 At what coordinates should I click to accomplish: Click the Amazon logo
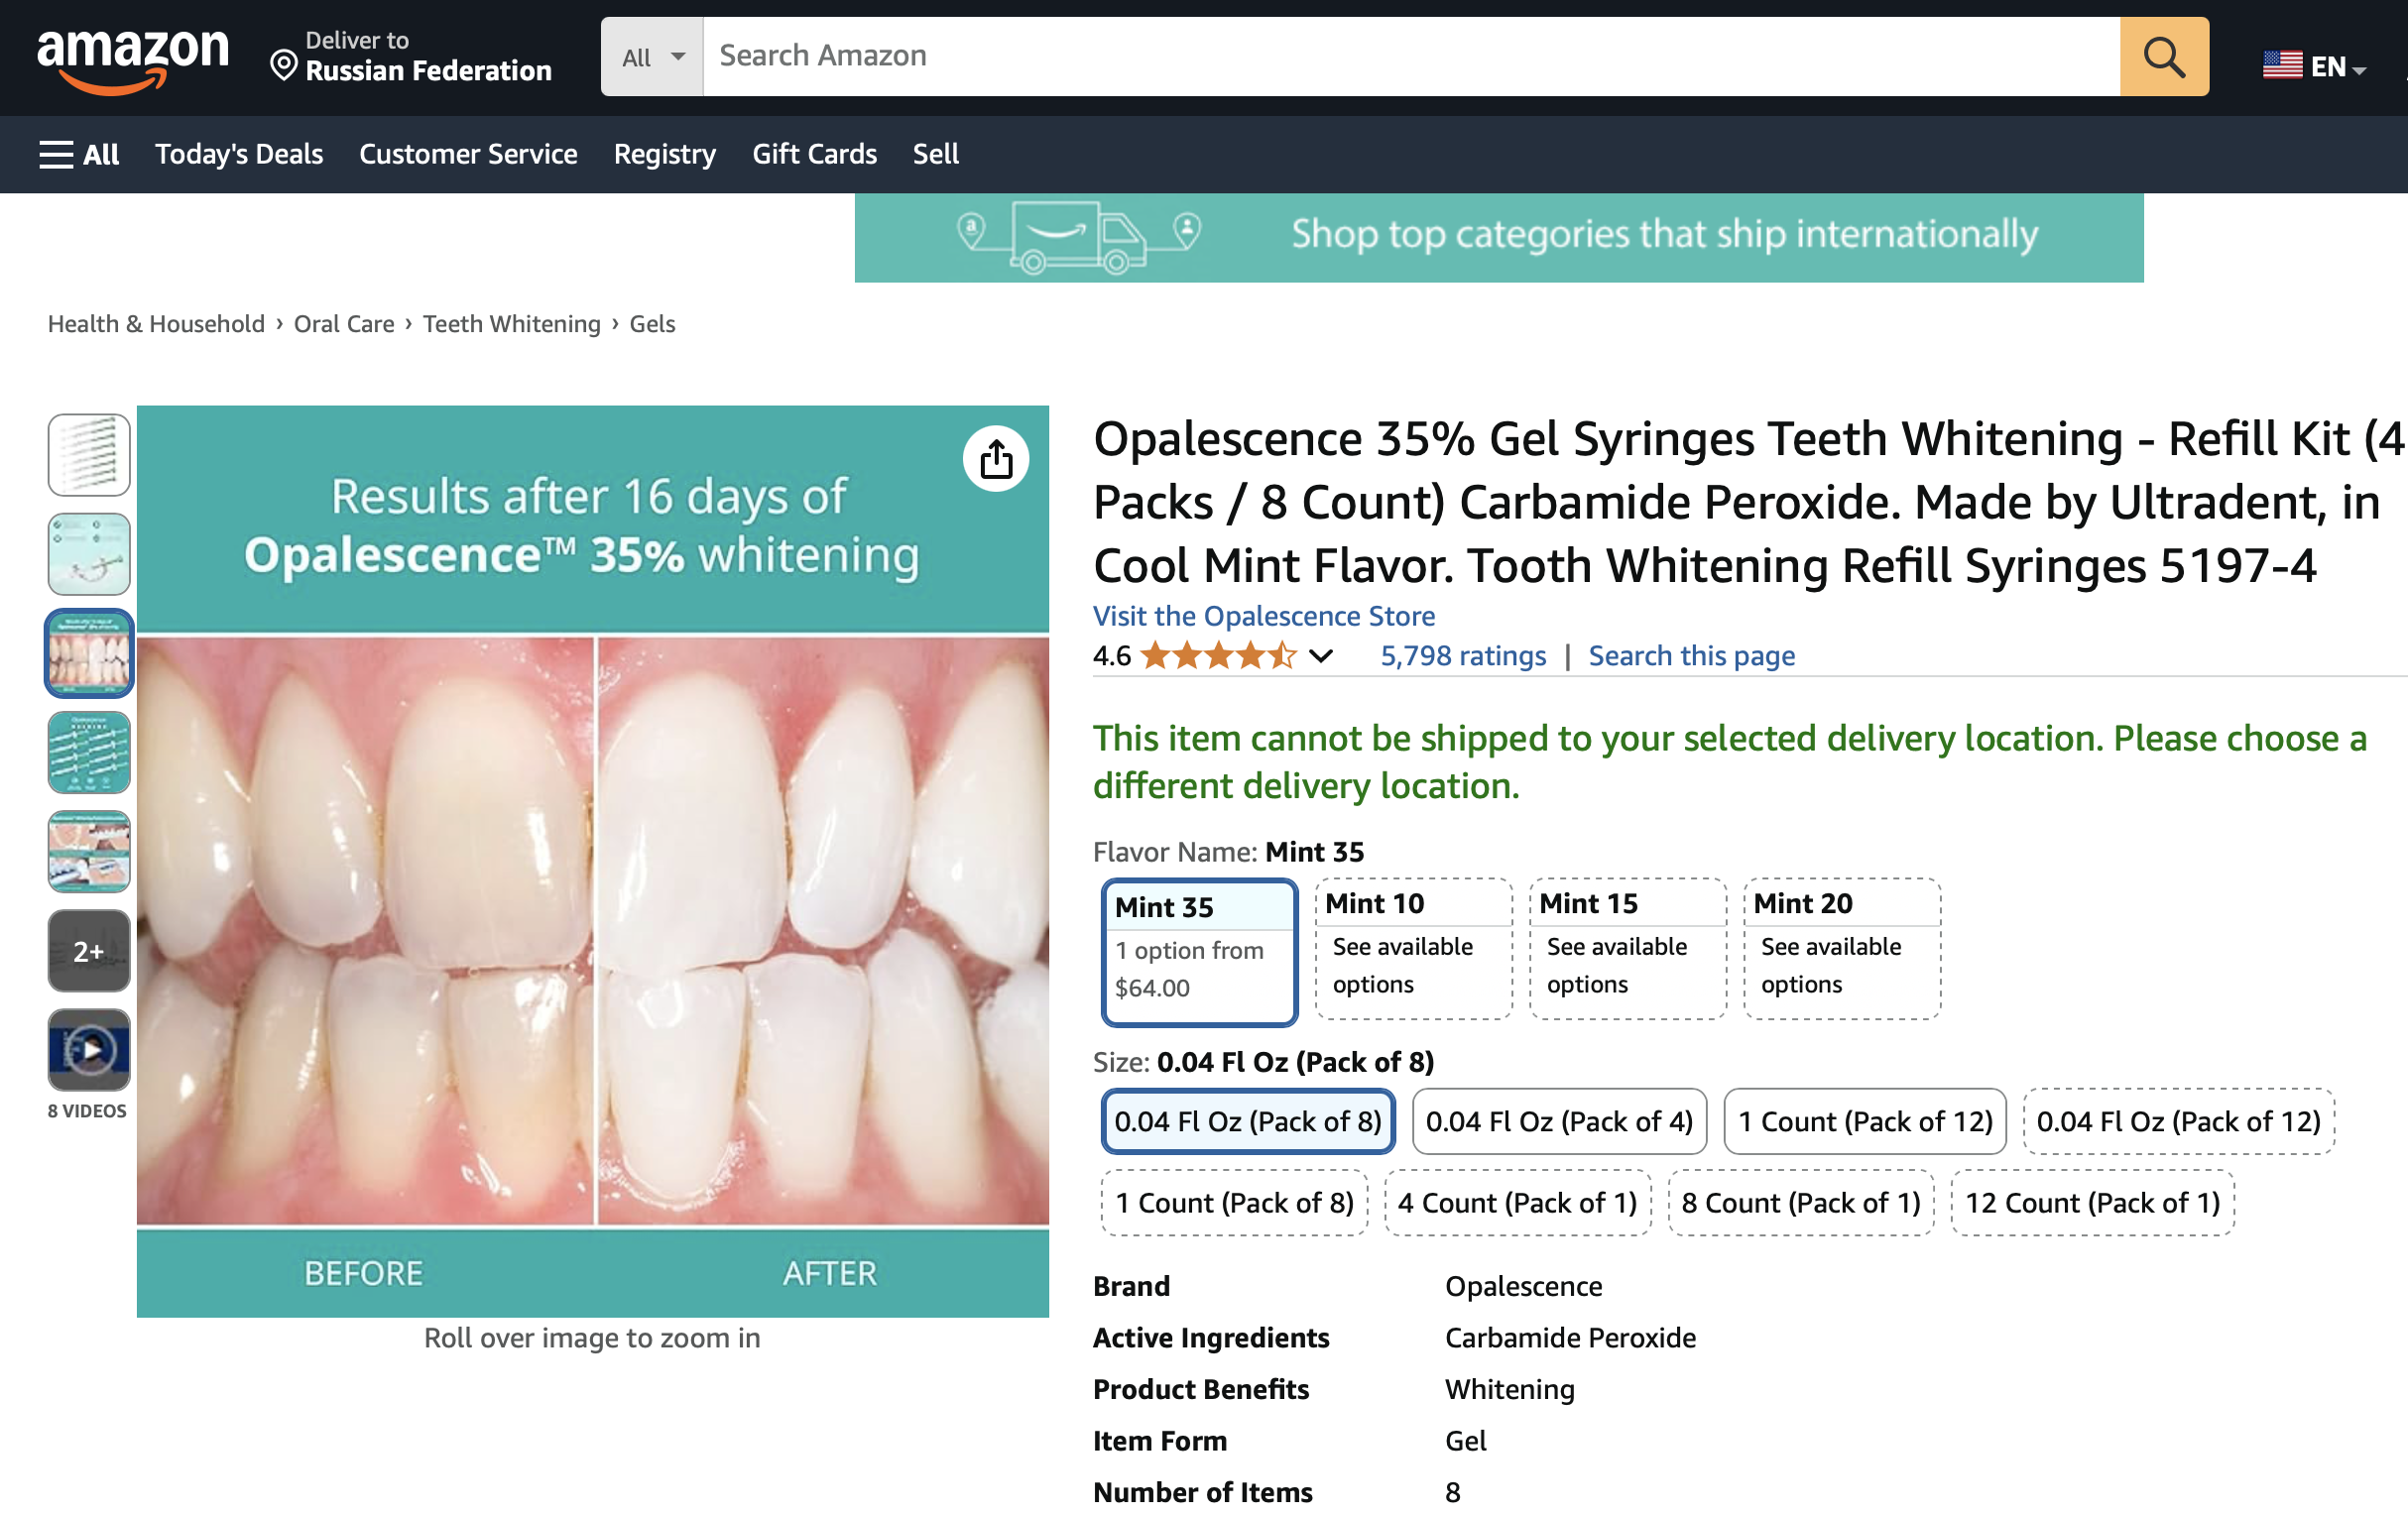point(132,58)
